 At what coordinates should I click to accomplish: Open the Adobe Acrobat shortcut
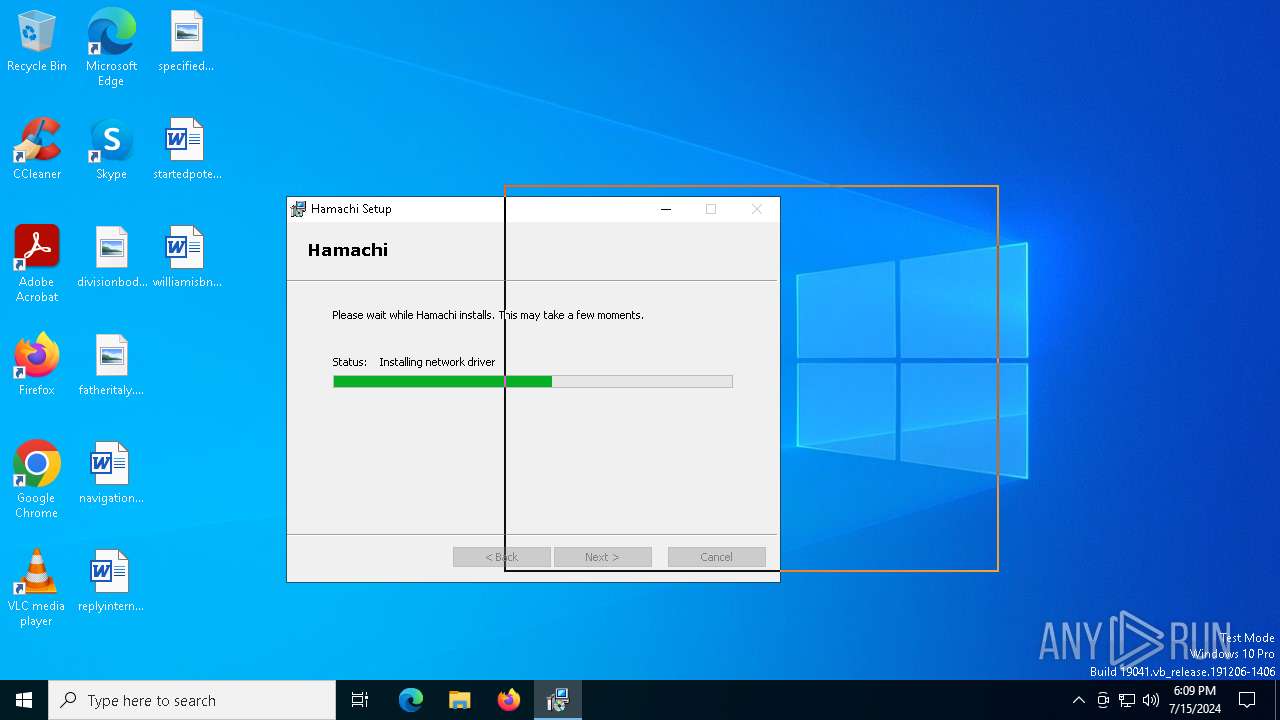click(37, 263)
